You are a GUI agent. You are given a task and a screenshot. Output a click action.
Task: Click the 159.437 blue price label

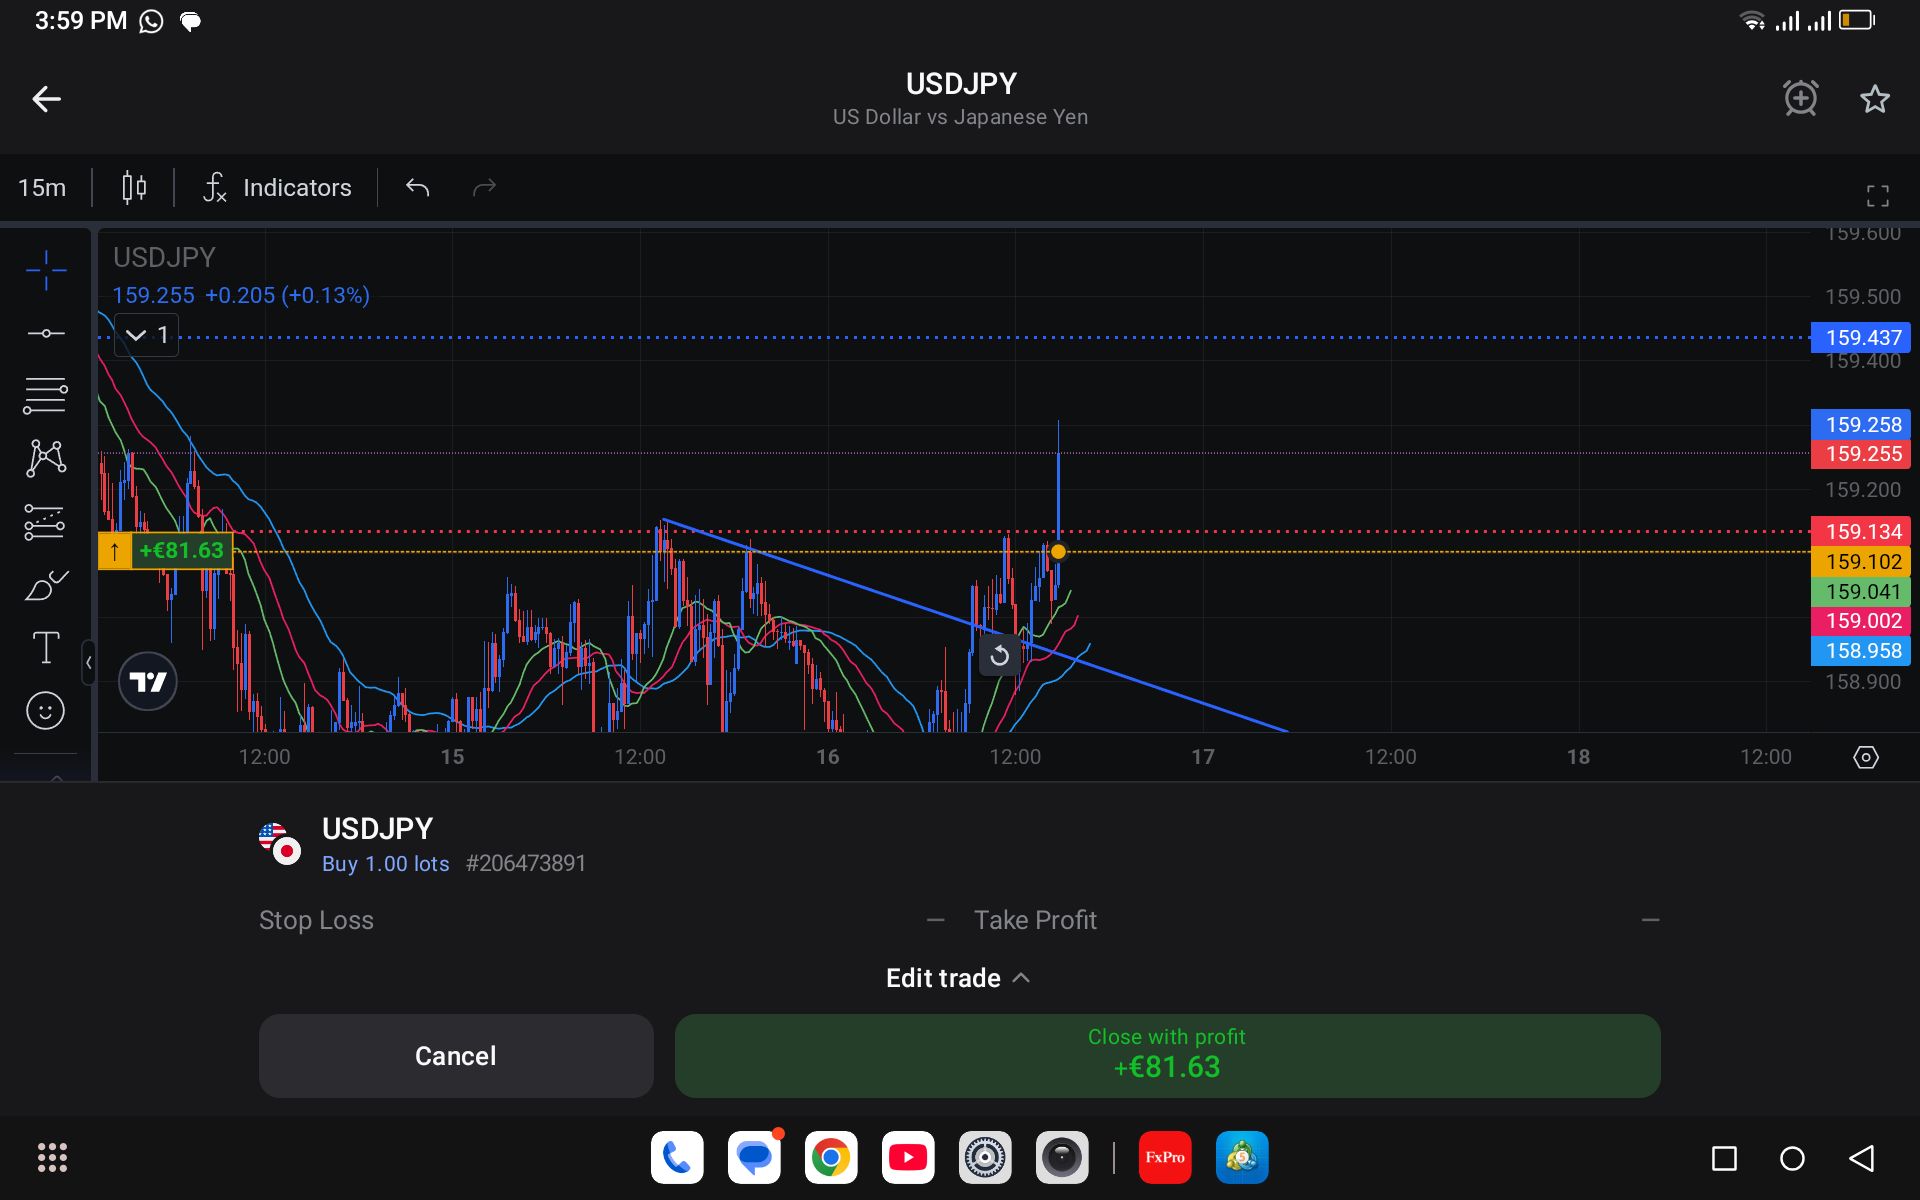(1861, 338)
